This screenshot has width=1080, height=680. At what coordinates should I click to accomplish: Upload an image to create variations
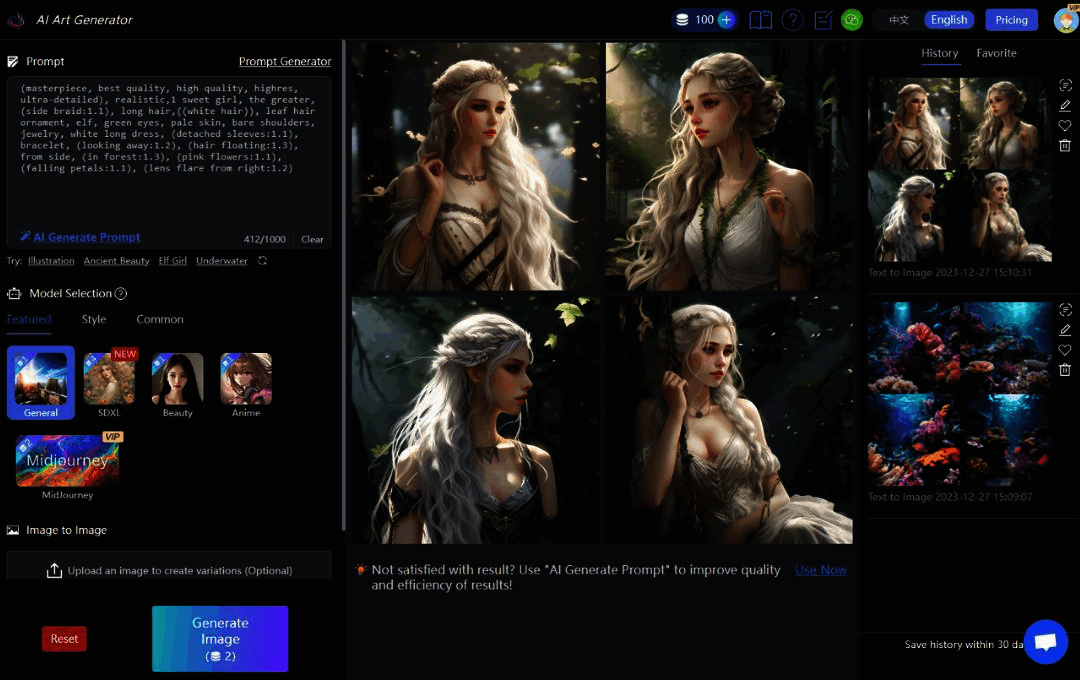(x=169, y=570)
